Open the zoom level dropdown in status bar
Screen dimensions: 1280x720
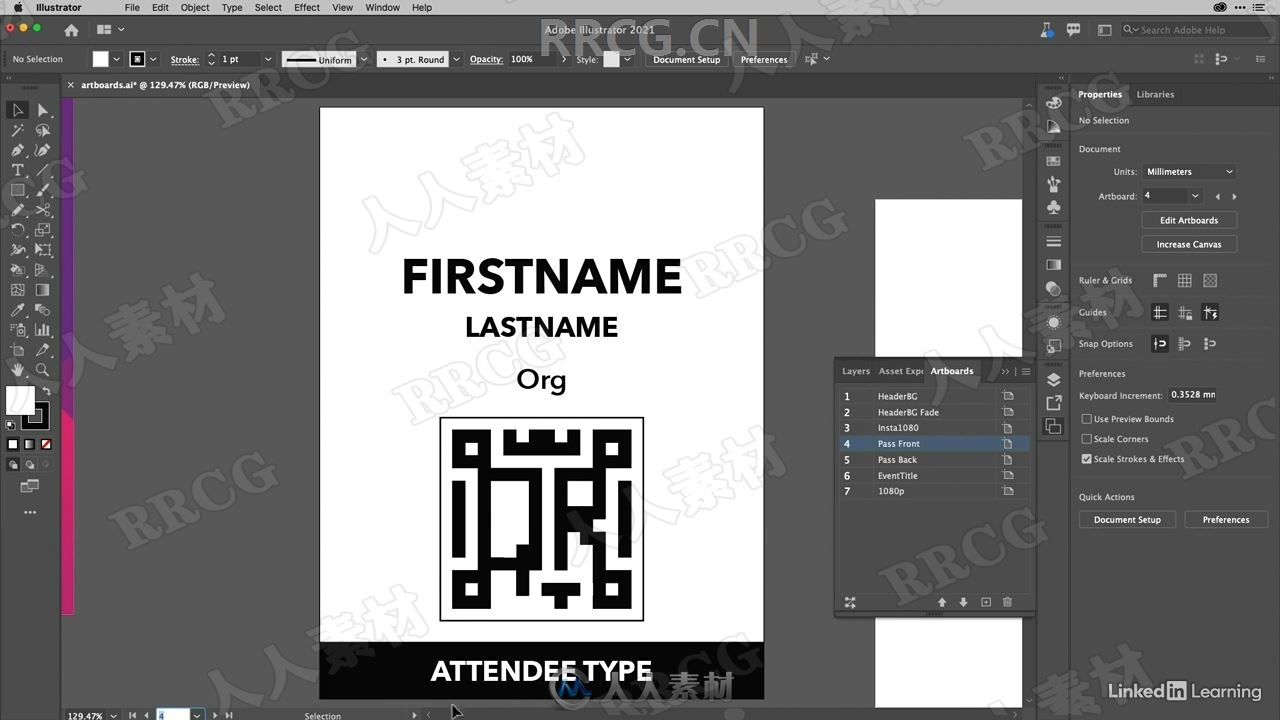coord(111,715)
